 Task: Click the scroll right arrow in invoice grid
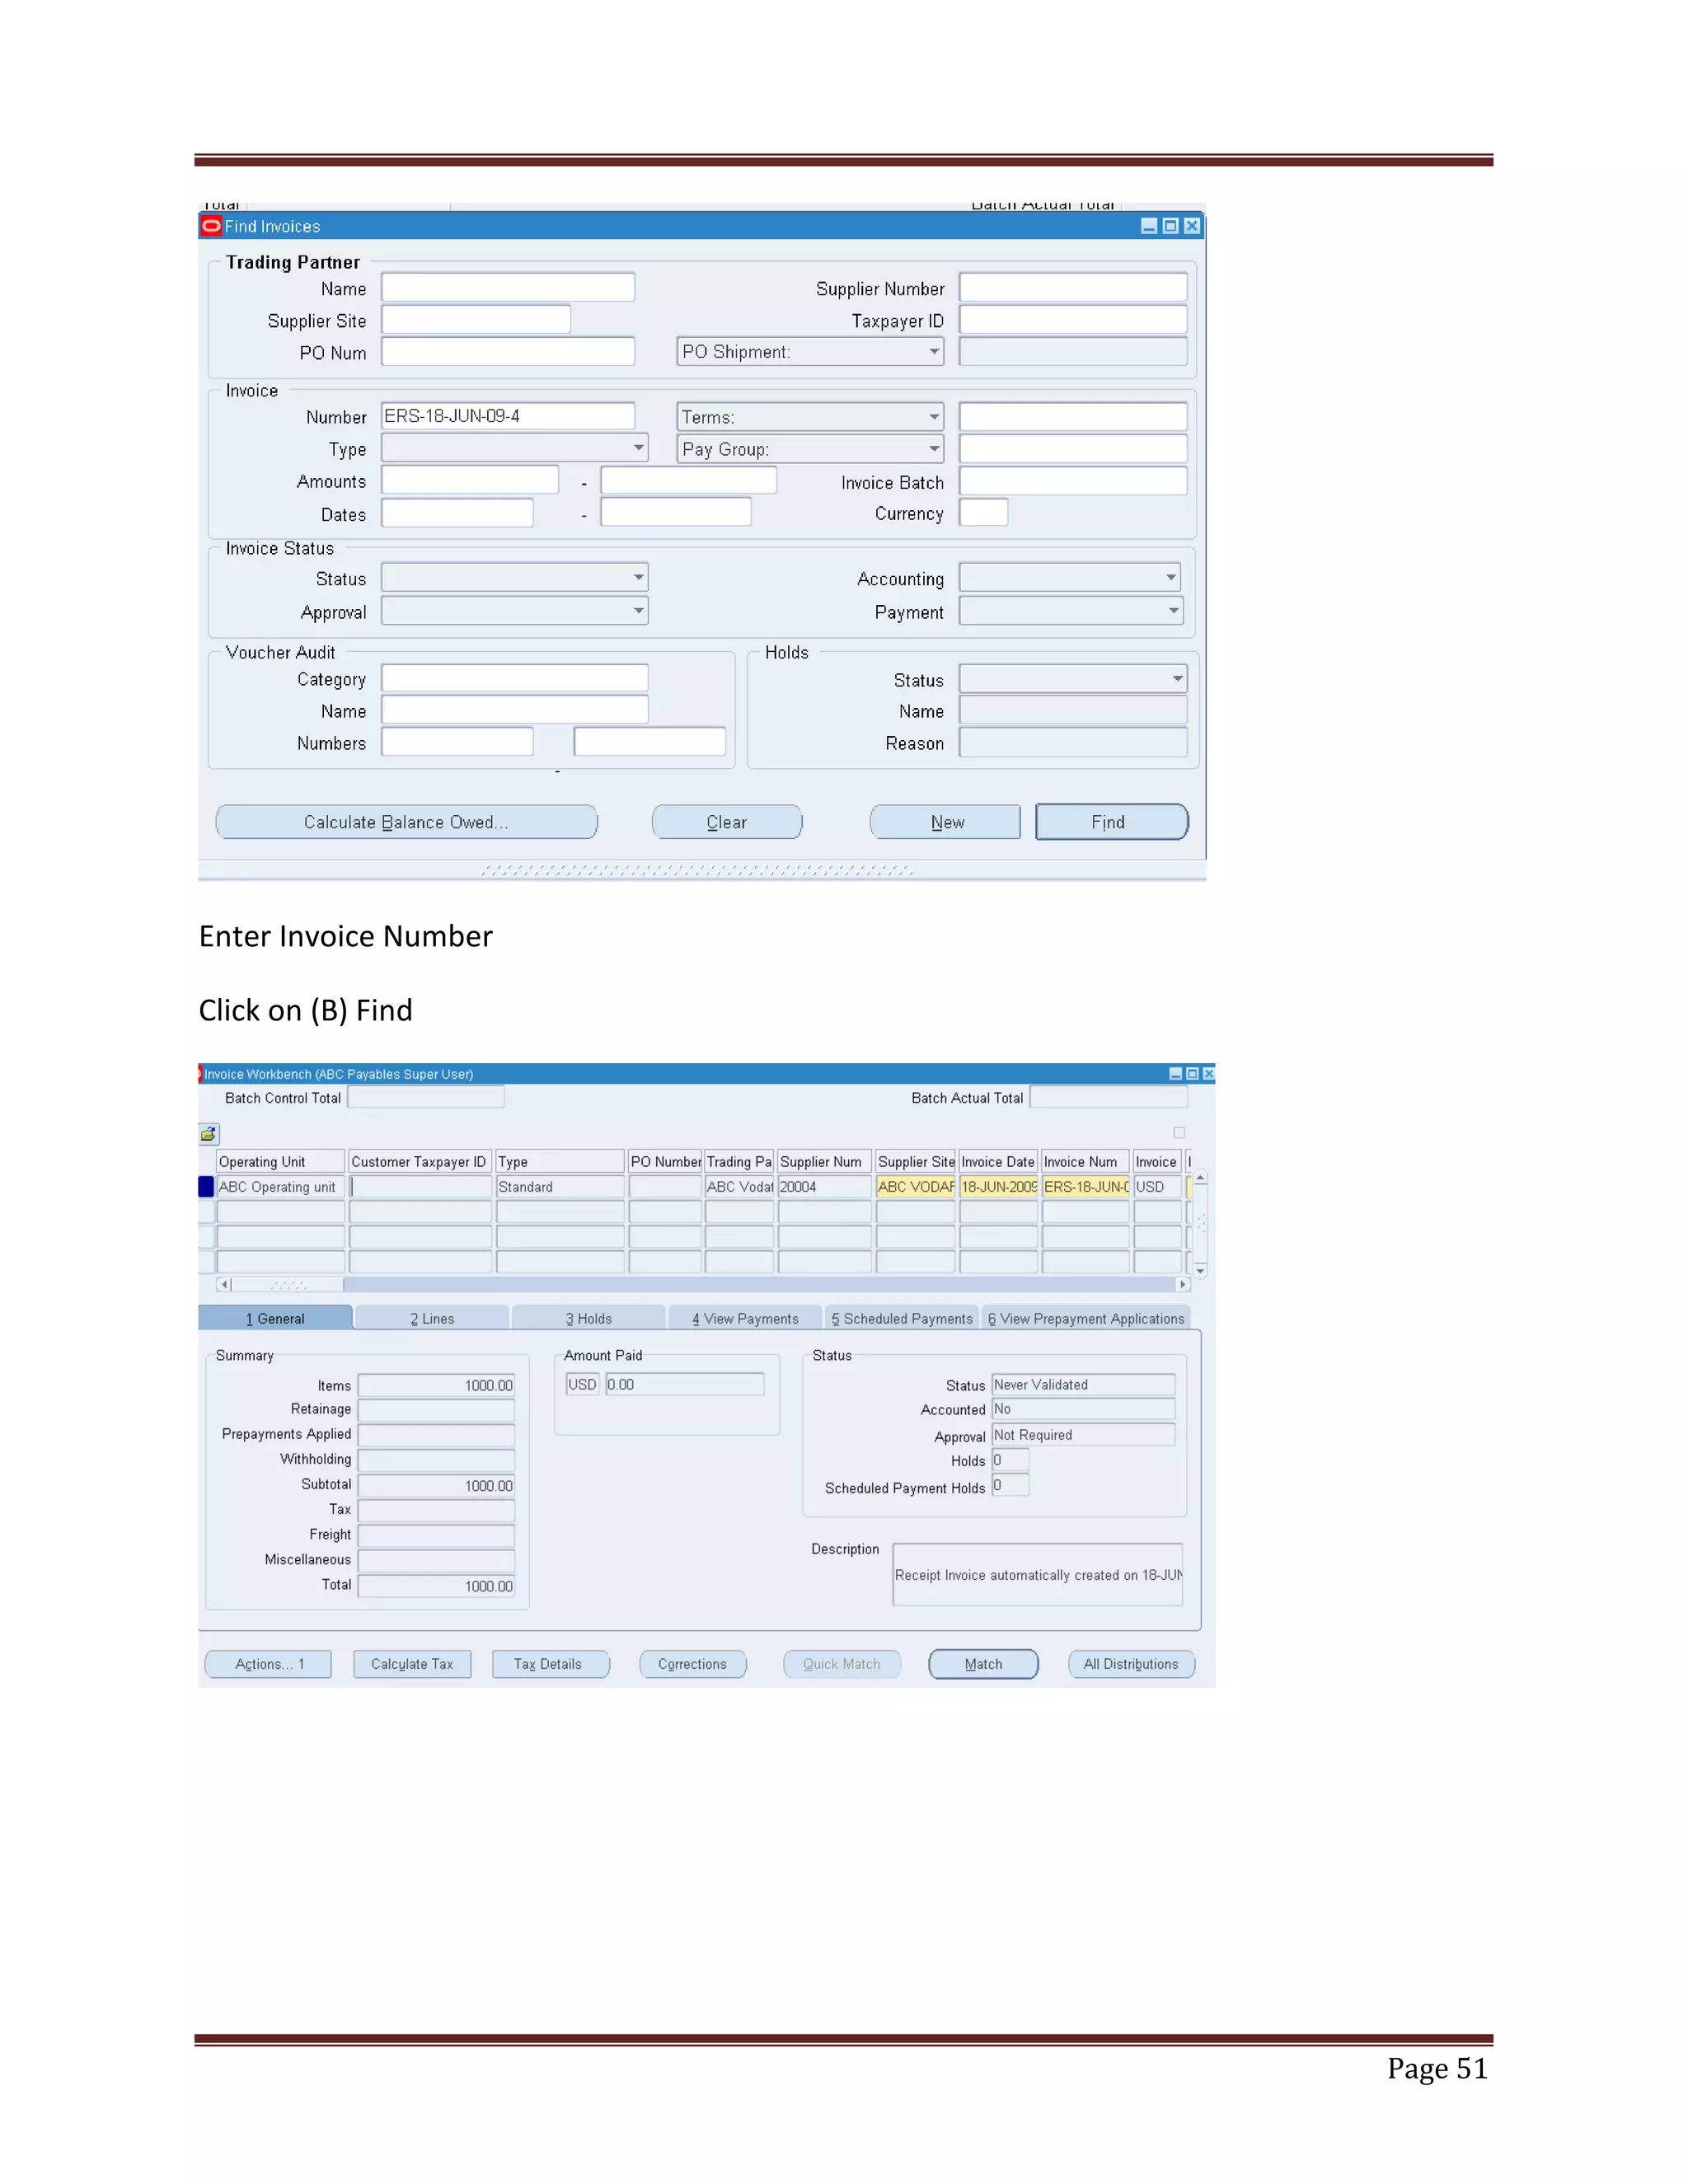[x=1183, y=1284]
